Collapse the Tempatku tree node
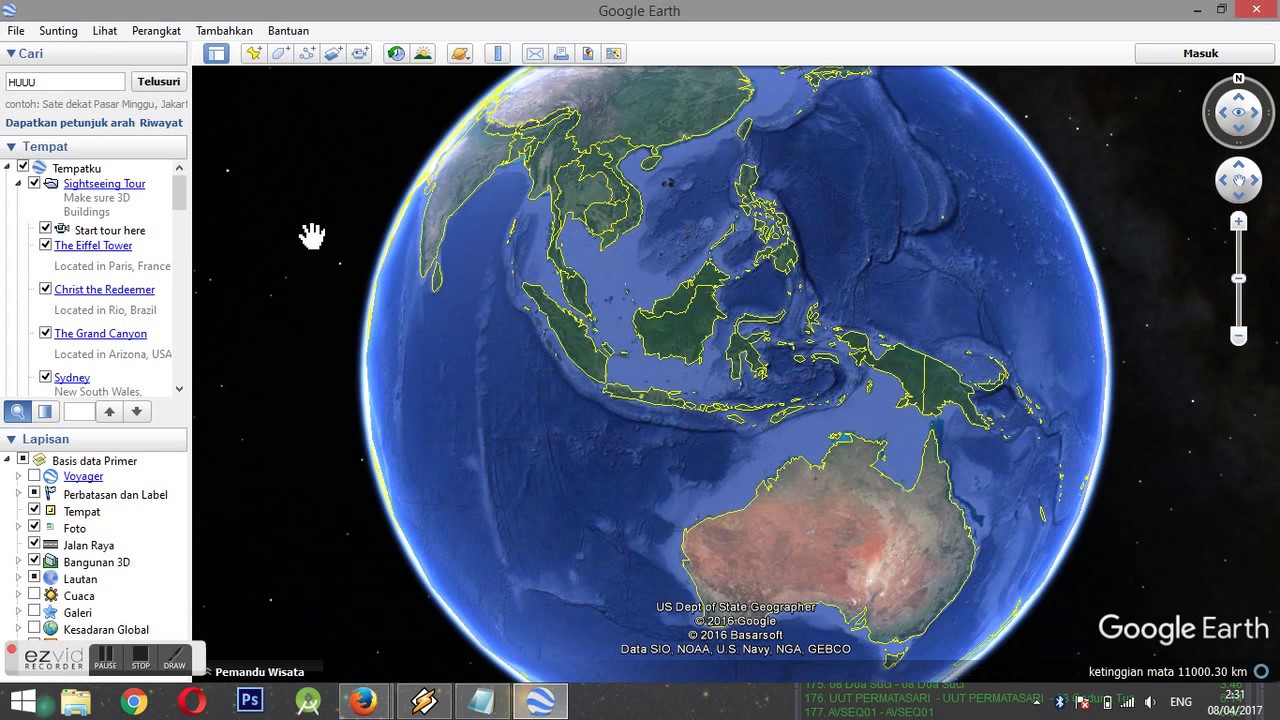Viewport: 1280px width, 720px height. [x=7, y=168]
